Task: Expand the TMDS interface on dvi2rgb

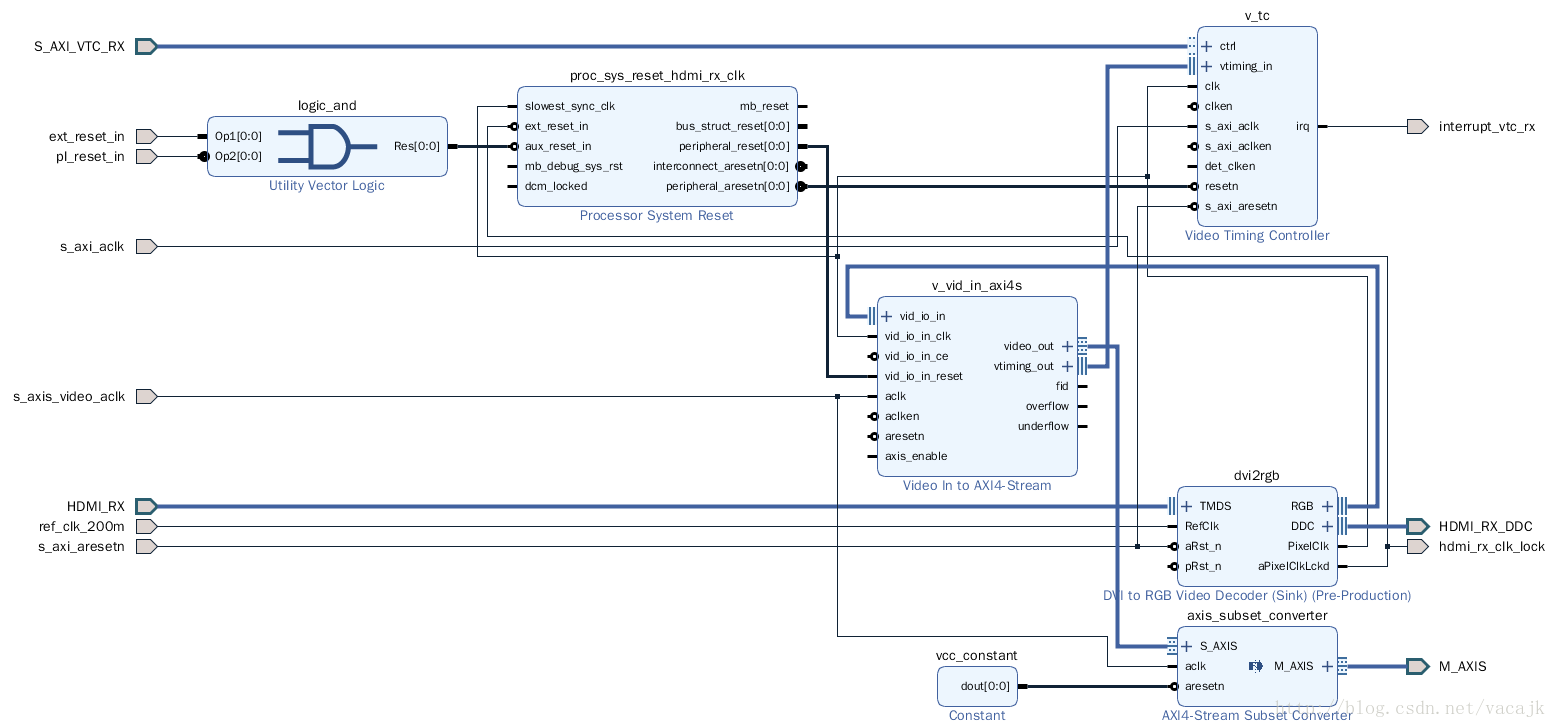Action: coord(1186,506)
